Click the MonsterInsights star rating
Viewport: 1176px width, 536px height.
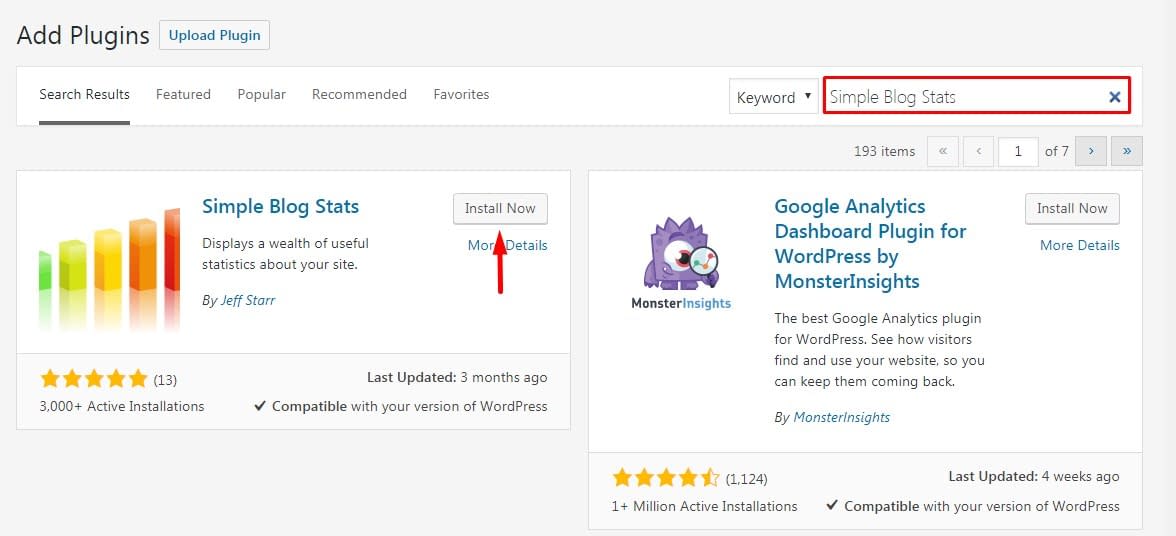[x=666, y=478]
